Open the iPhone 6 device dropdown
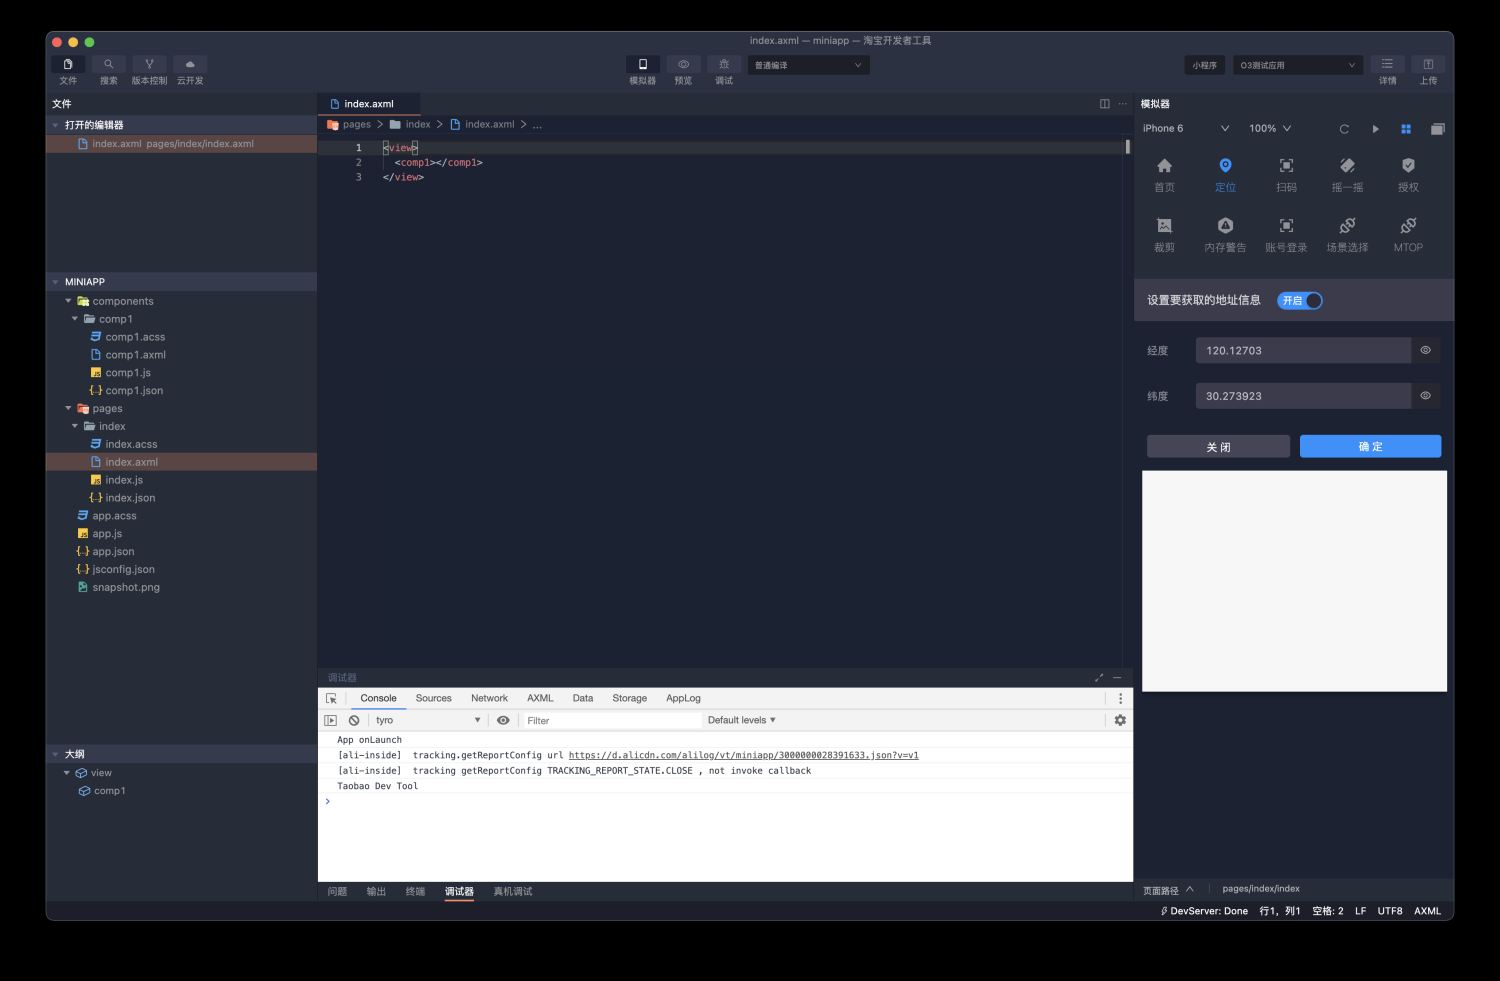This screenshot has width=1500, height=981. pos(1186,128)
